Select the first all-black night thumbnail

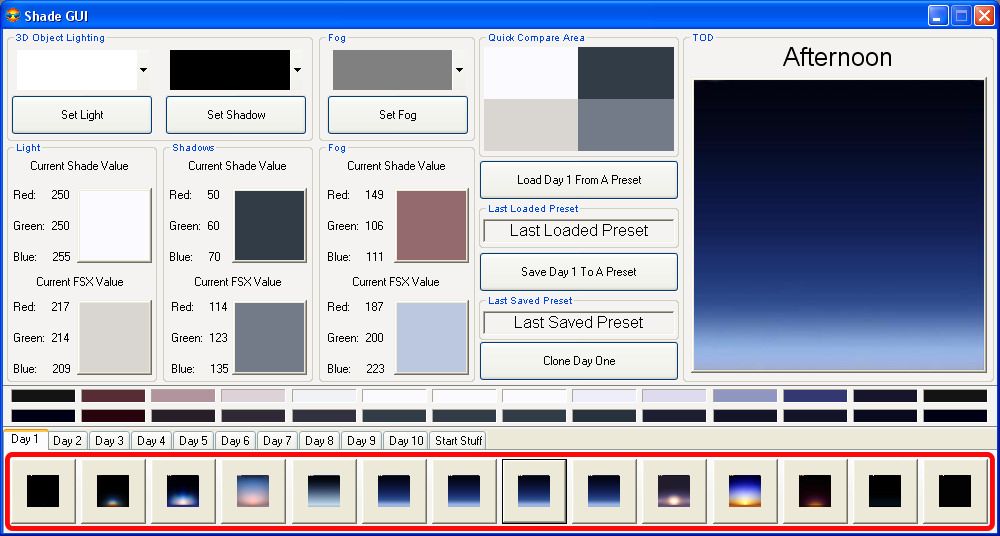tap(43, 491)
